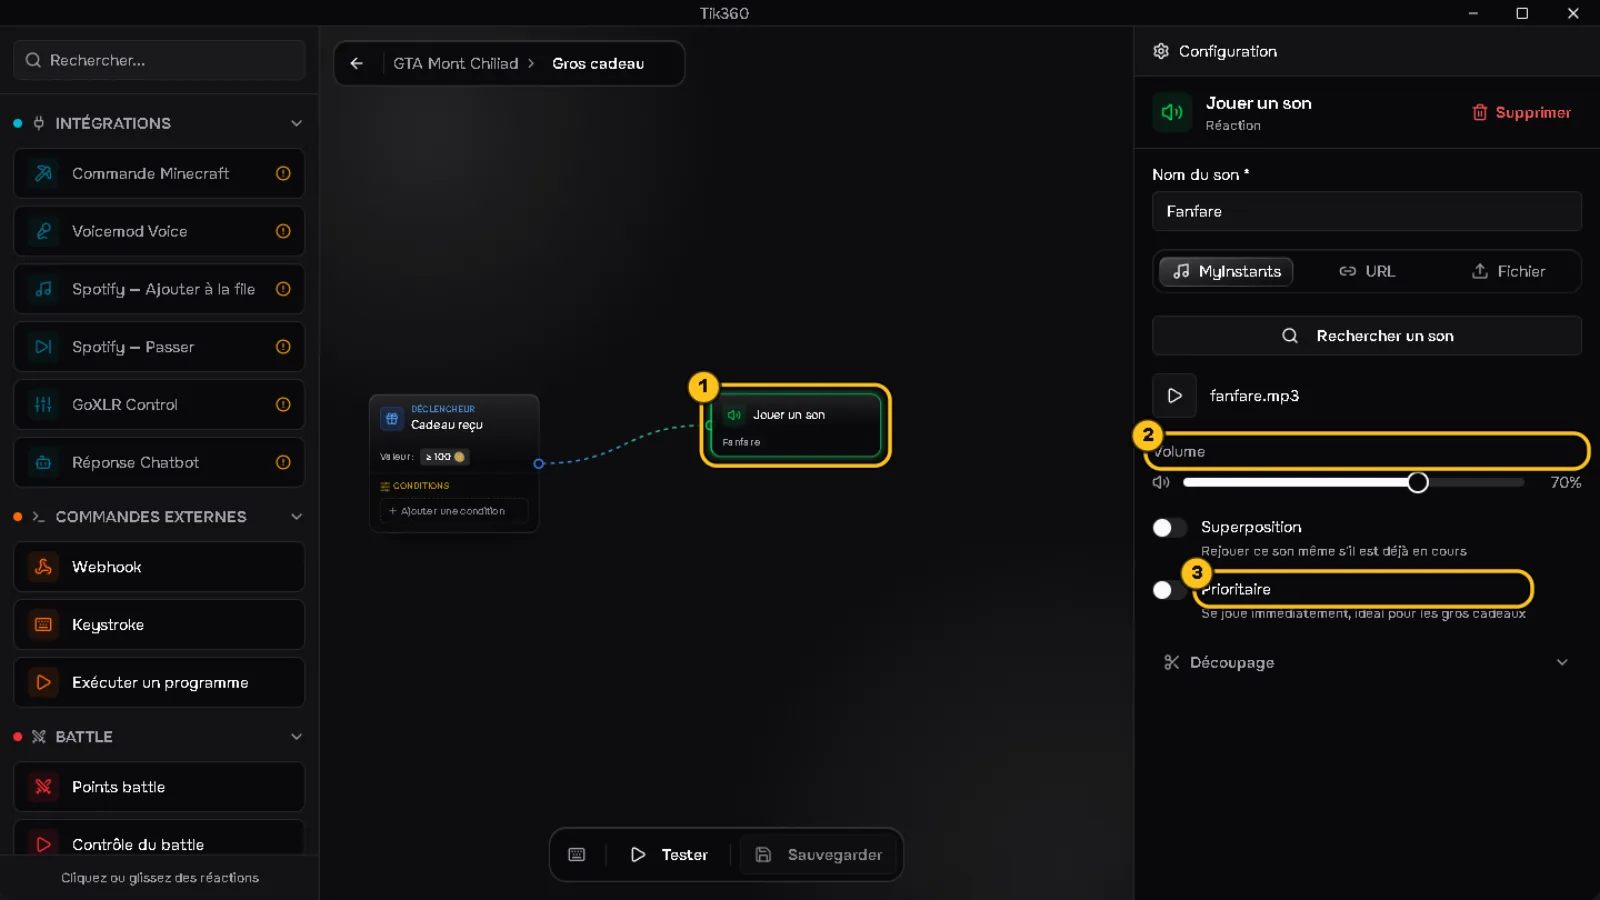Switch to the Fichier source tab

[x=1508, y=271]
